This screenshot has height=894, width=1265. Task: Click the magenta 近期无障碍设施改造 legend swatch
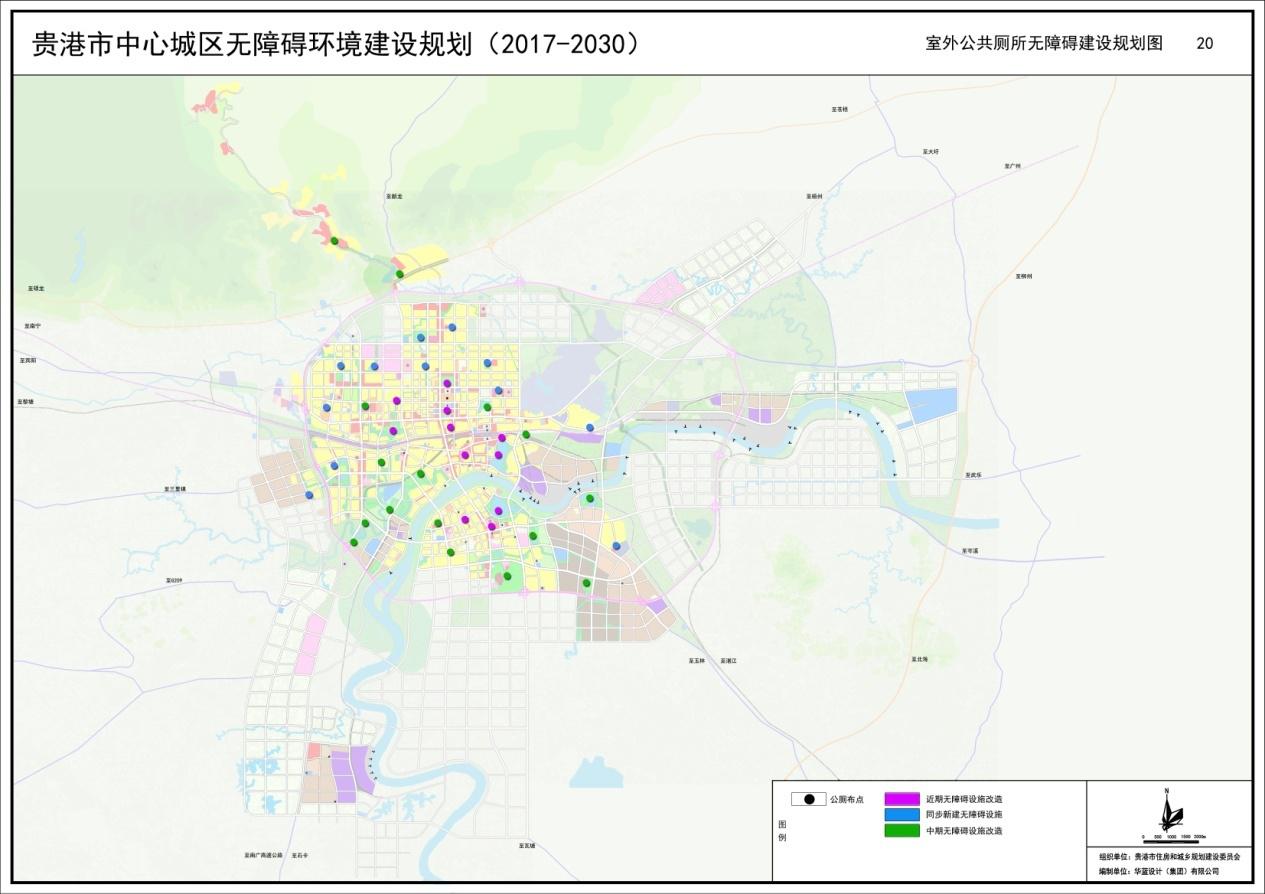coord(901,799)
